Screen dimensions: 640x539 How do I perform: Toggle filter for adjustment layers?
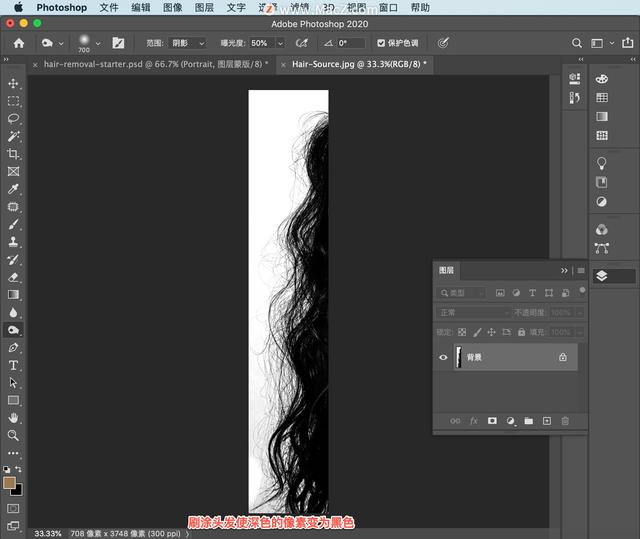(516, 293)
